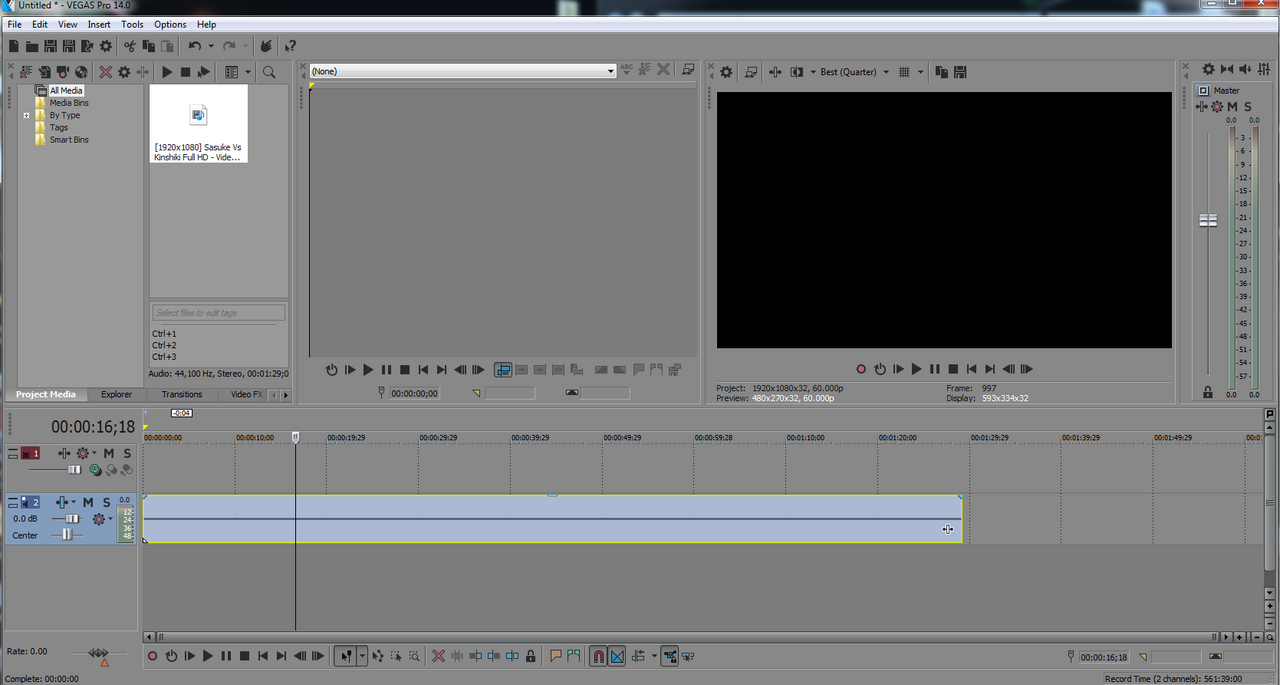Switch to the Transitions tab
This screenshot has width=1280, height=685.
(x=182, y=394)
